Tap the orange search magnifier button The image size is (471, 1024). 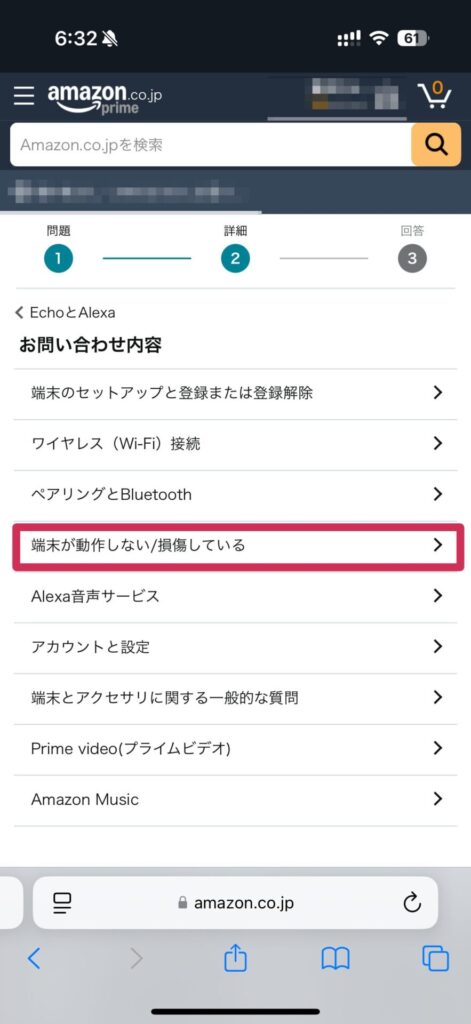(x=436, y=144)
